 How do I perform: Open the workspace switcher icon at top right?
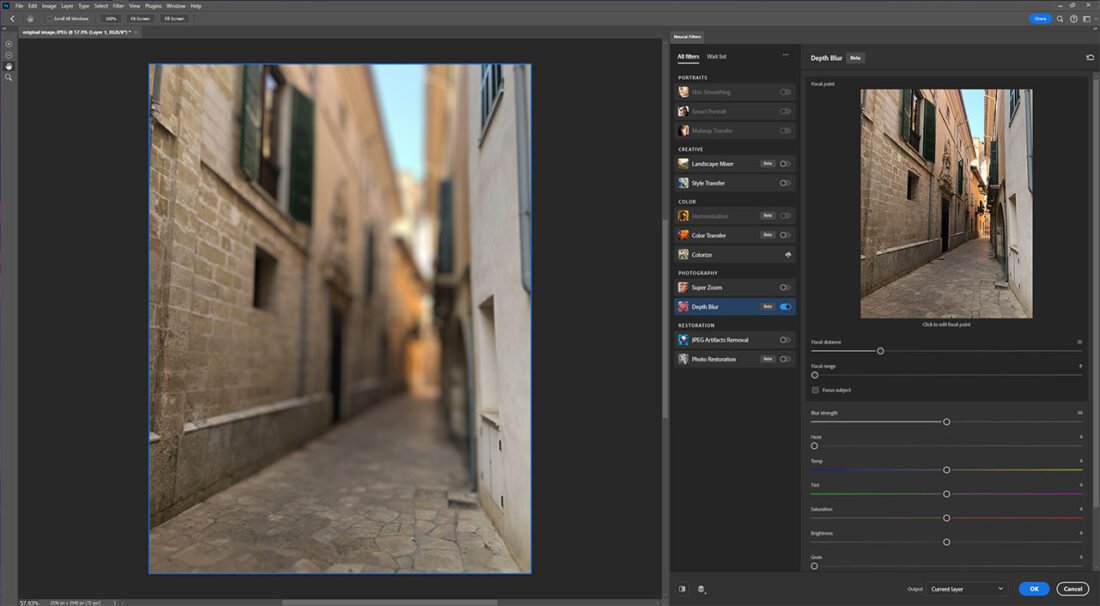pyautogui.click(x=1087, y=19)
